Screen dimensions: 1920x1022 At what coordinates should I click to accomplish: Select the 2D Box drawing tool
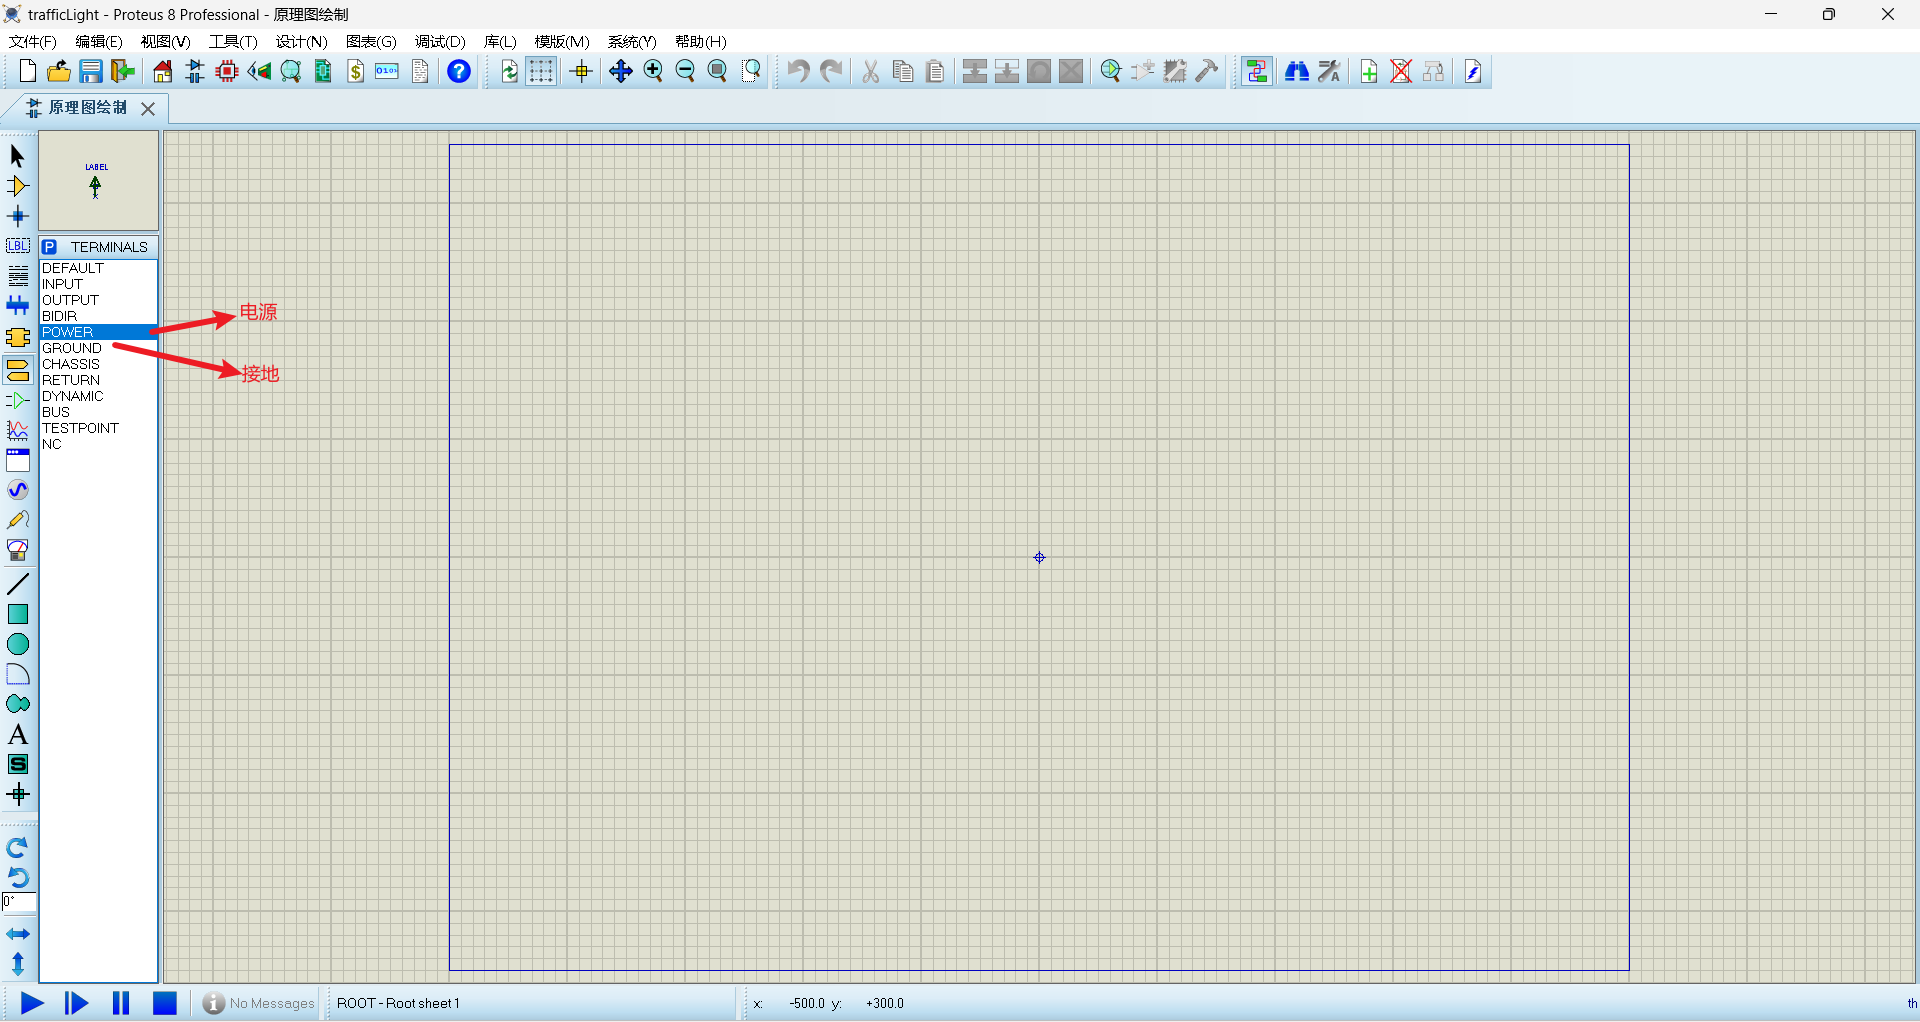[17, 614]
